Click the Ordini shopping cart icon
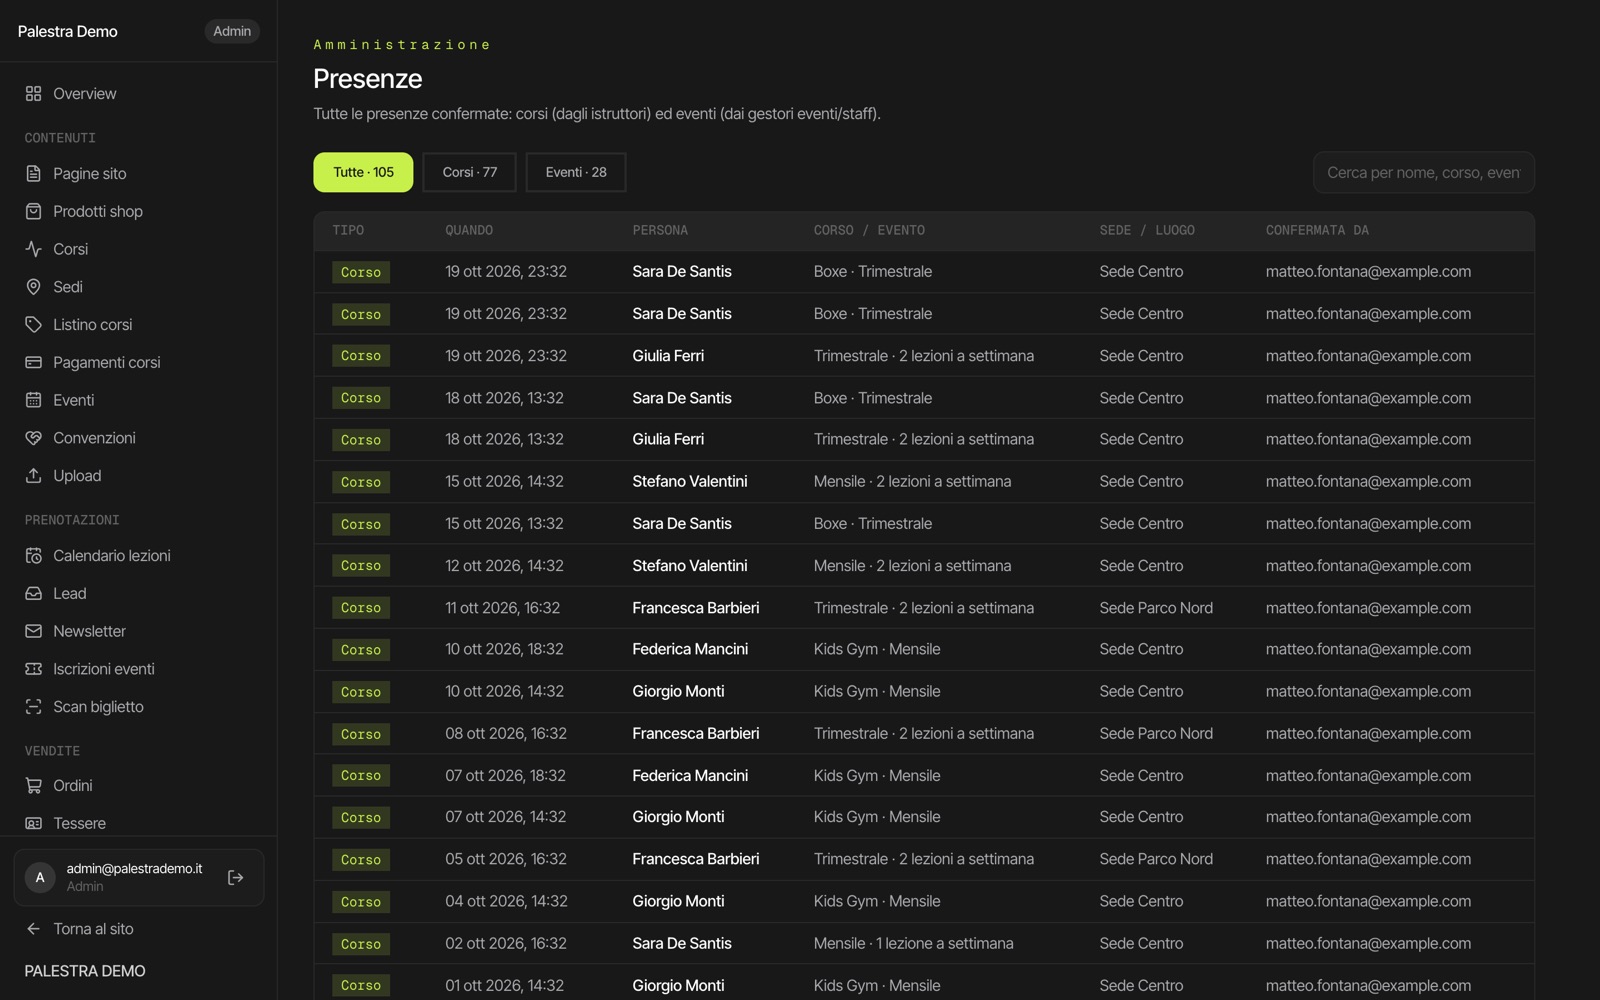Image resolution: width=1600 pixels, height=1000 pixels. pyautogui.click(x=33, y=785)
